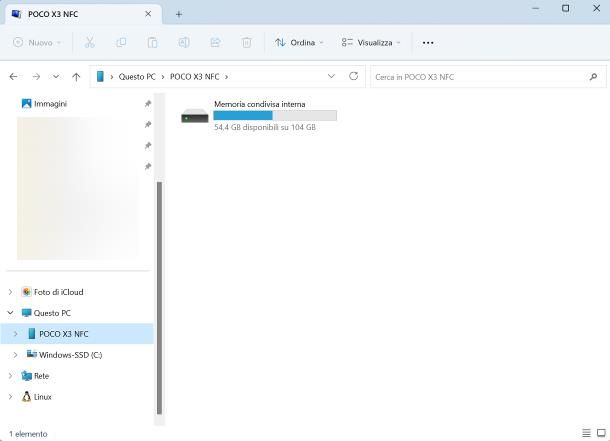The height and width of the screenshot is (441, 610).
Task: Click the phone icon in address bar
Action: point(100,76)
